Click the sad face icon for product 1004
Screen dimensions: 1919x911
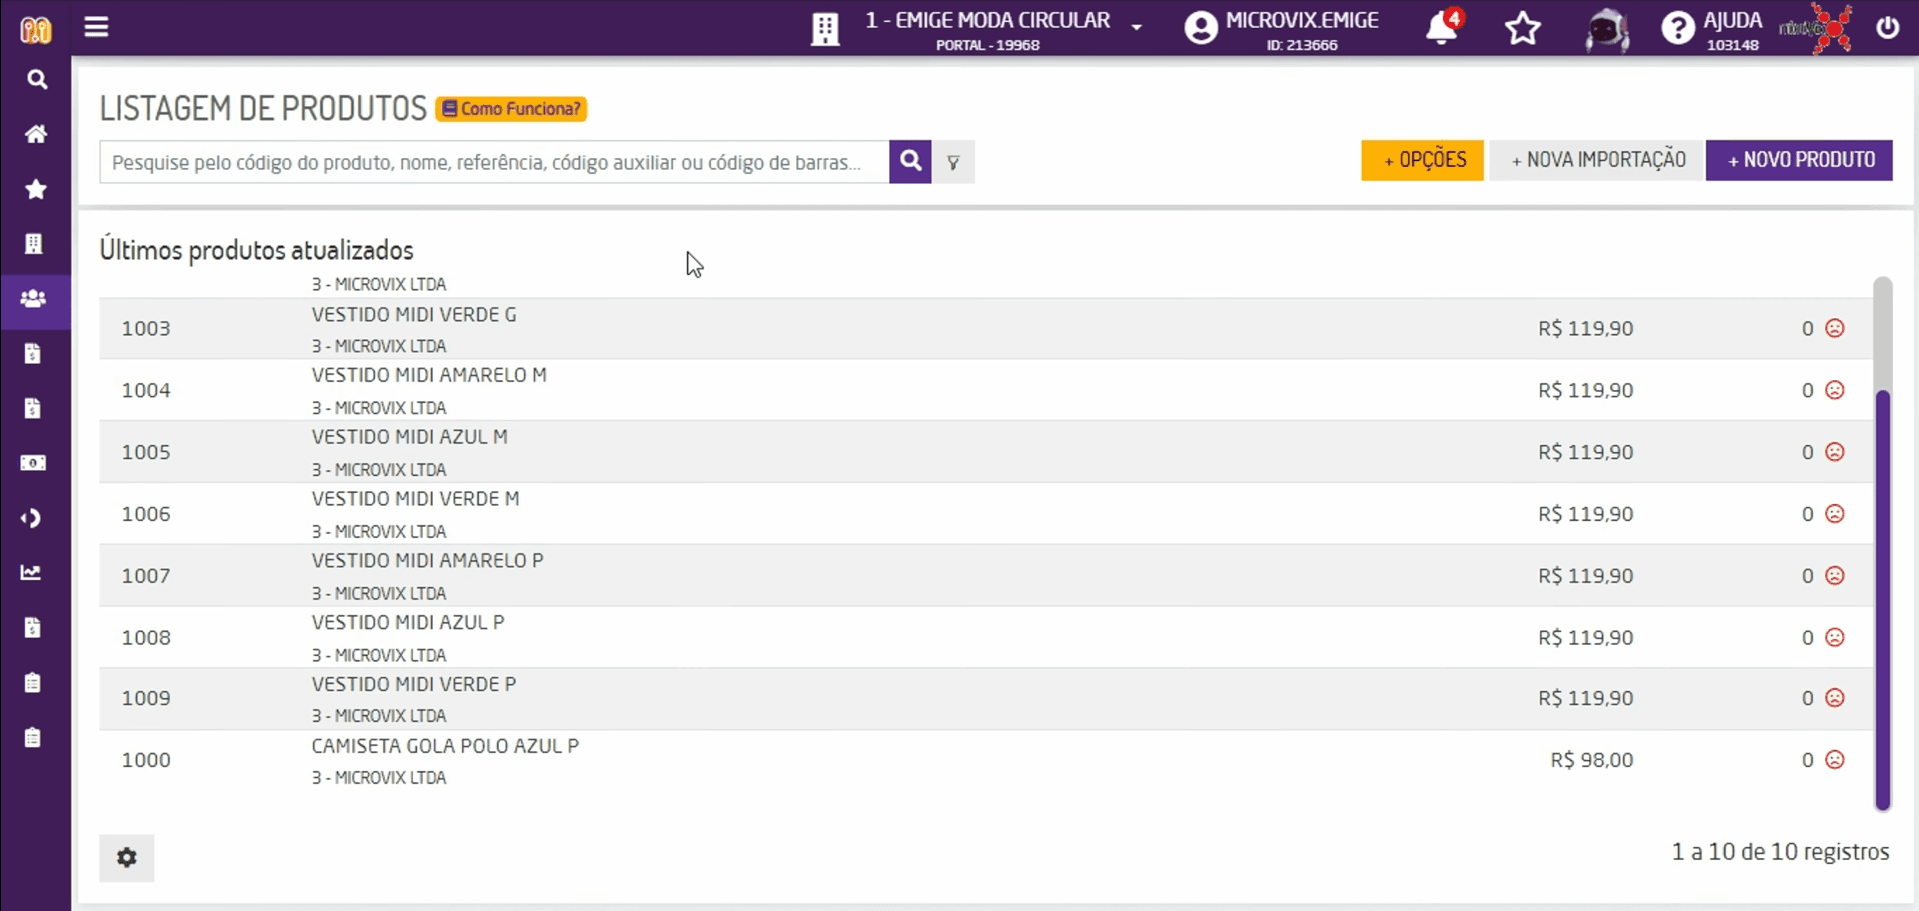pos(1835,390)
